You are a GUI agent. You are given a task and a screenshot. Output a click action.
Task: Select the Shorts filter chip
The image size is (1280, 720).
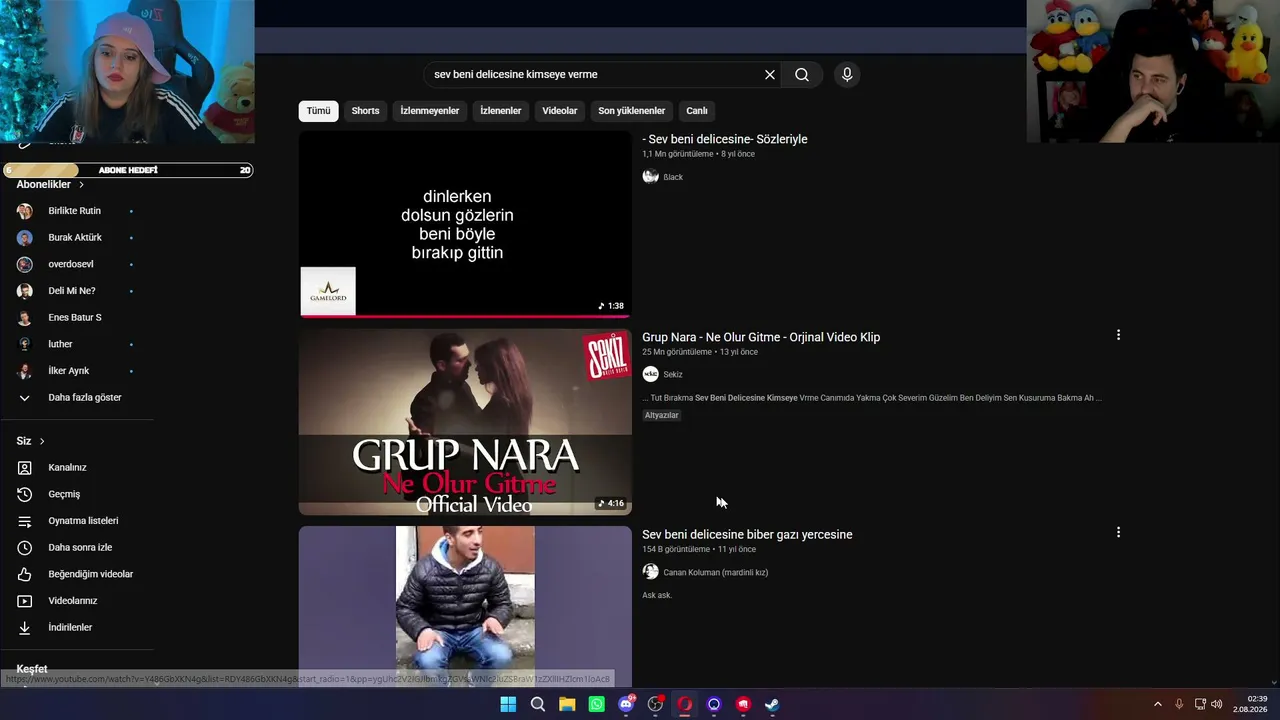click(x=365, y=111)
